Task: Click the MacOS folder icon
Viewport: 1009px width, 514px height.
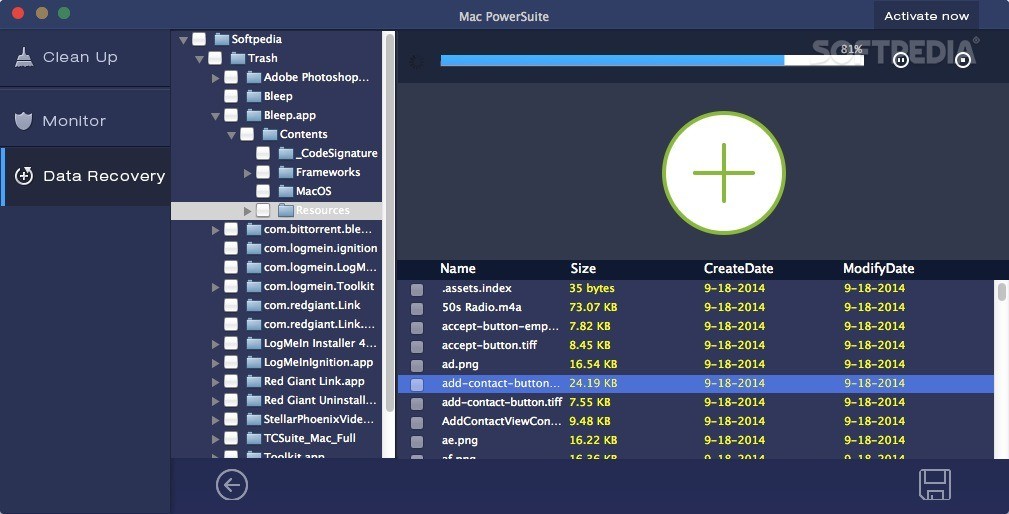Action: (286, 191)
